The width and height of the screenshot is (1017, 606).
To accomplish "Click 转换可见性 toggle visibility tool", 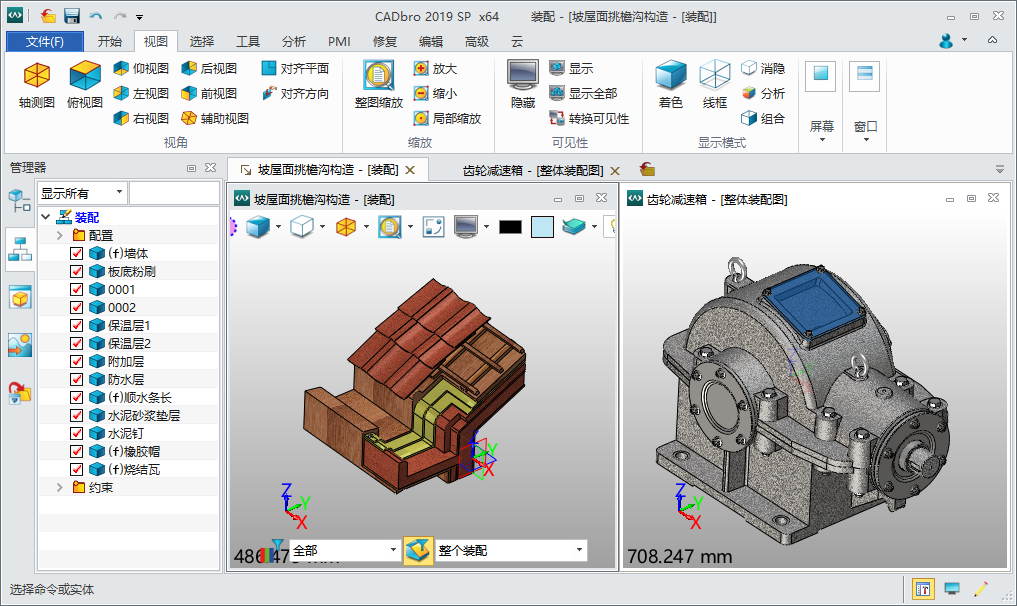I will tap(589, 118).
